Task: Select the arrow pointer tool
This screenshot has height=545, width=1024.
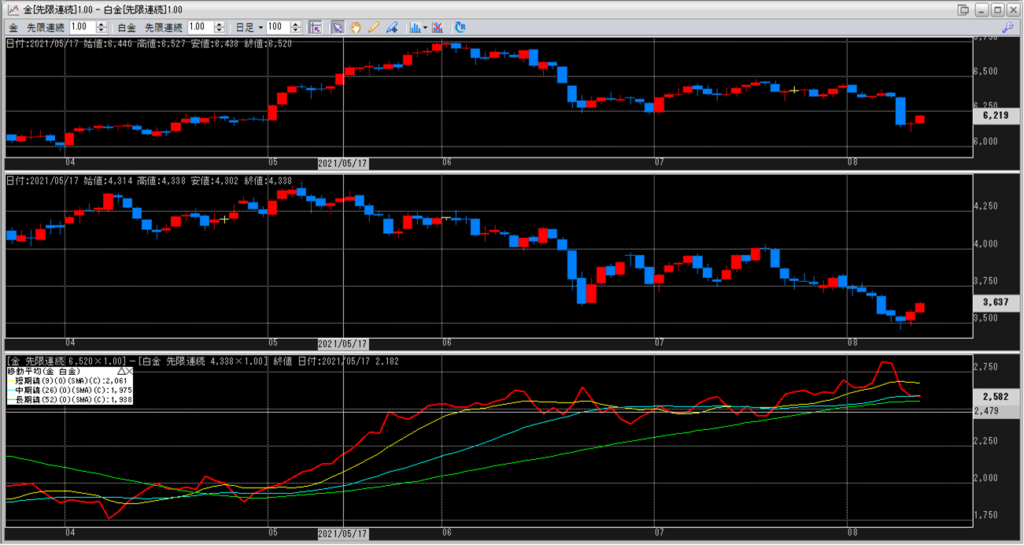Action: 338,26
